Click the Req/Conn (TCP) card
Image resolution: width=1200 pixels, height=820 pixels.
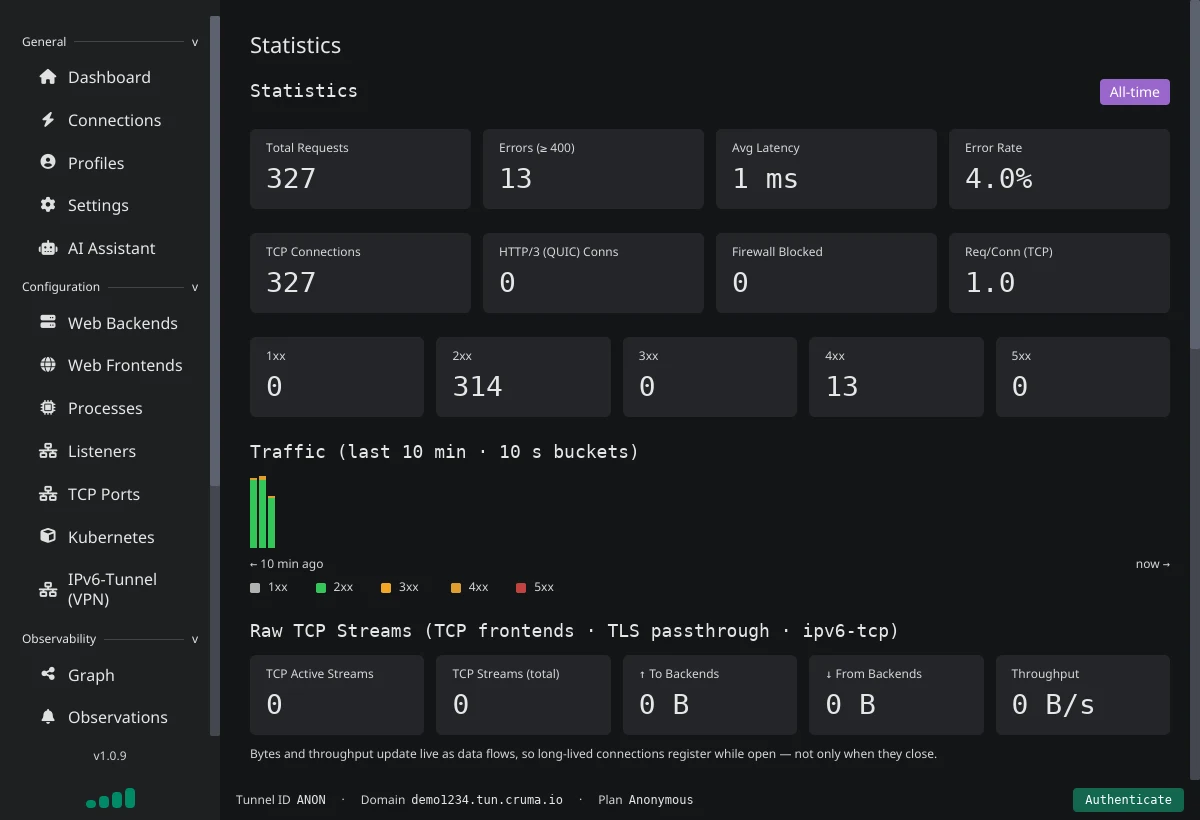click(x=1059, y=273)
